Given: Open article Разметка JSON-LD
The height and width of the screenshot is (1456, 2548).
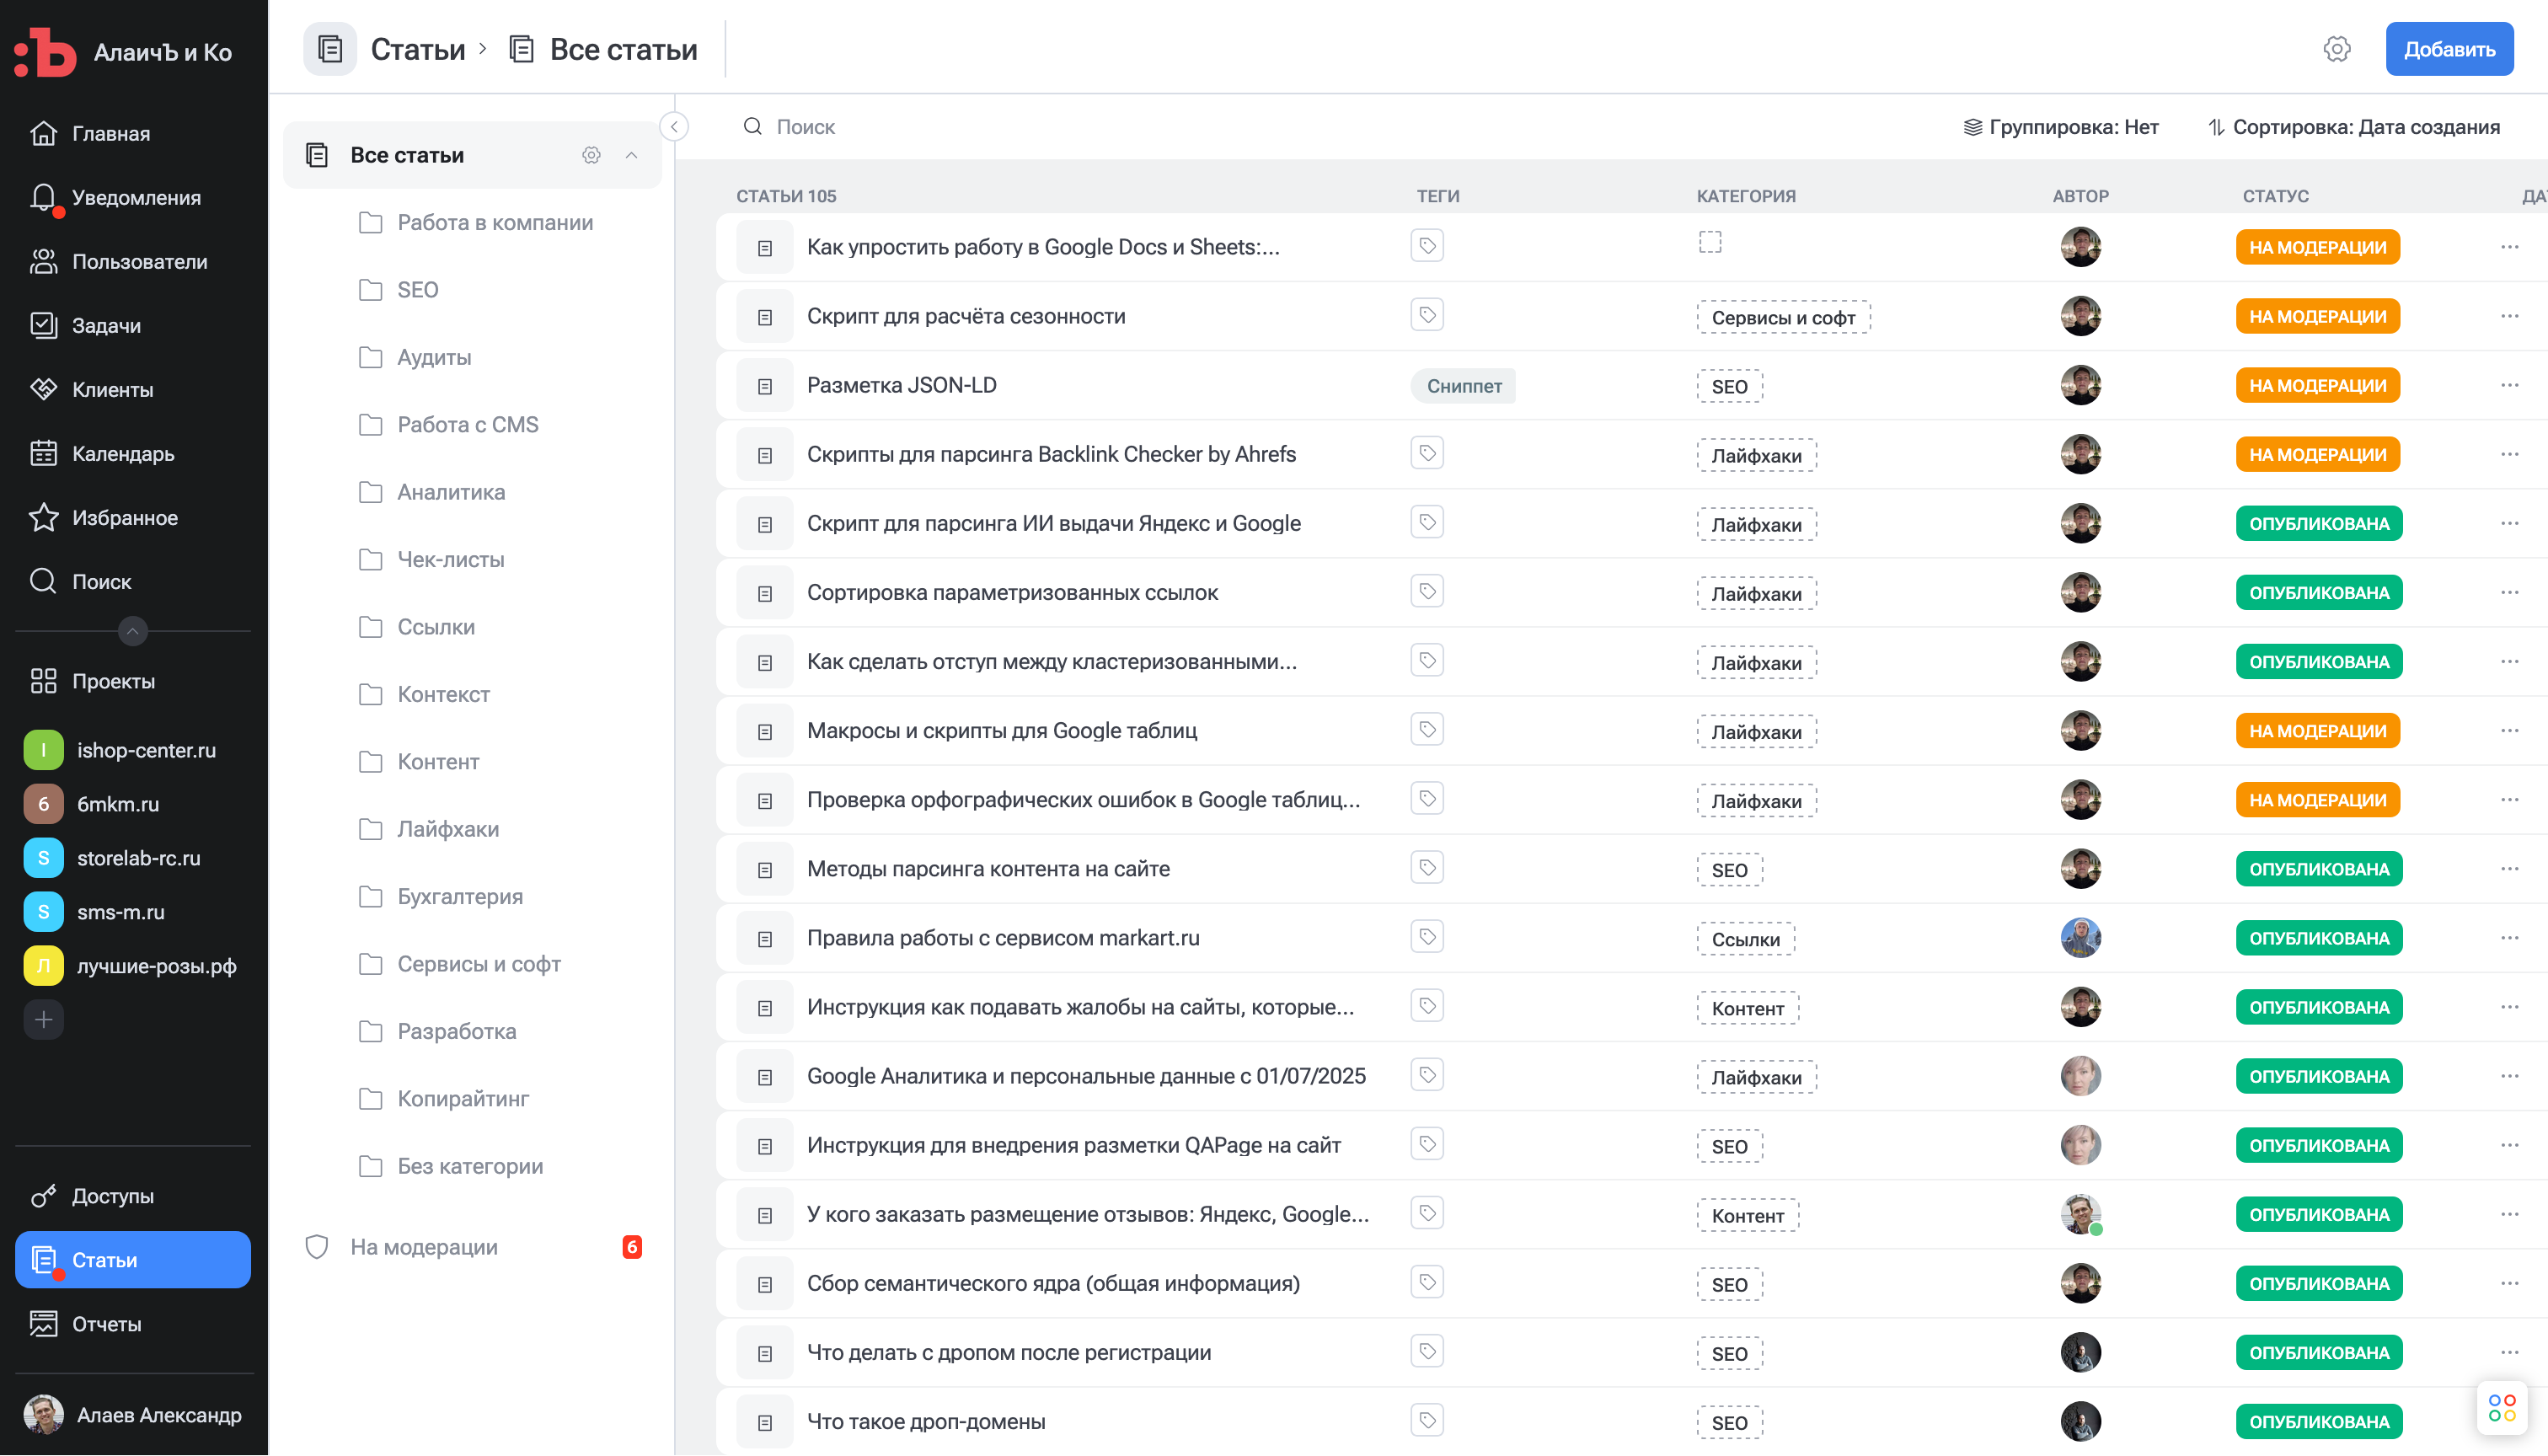Looking at the screenshot, I should (x=901, y=385).
